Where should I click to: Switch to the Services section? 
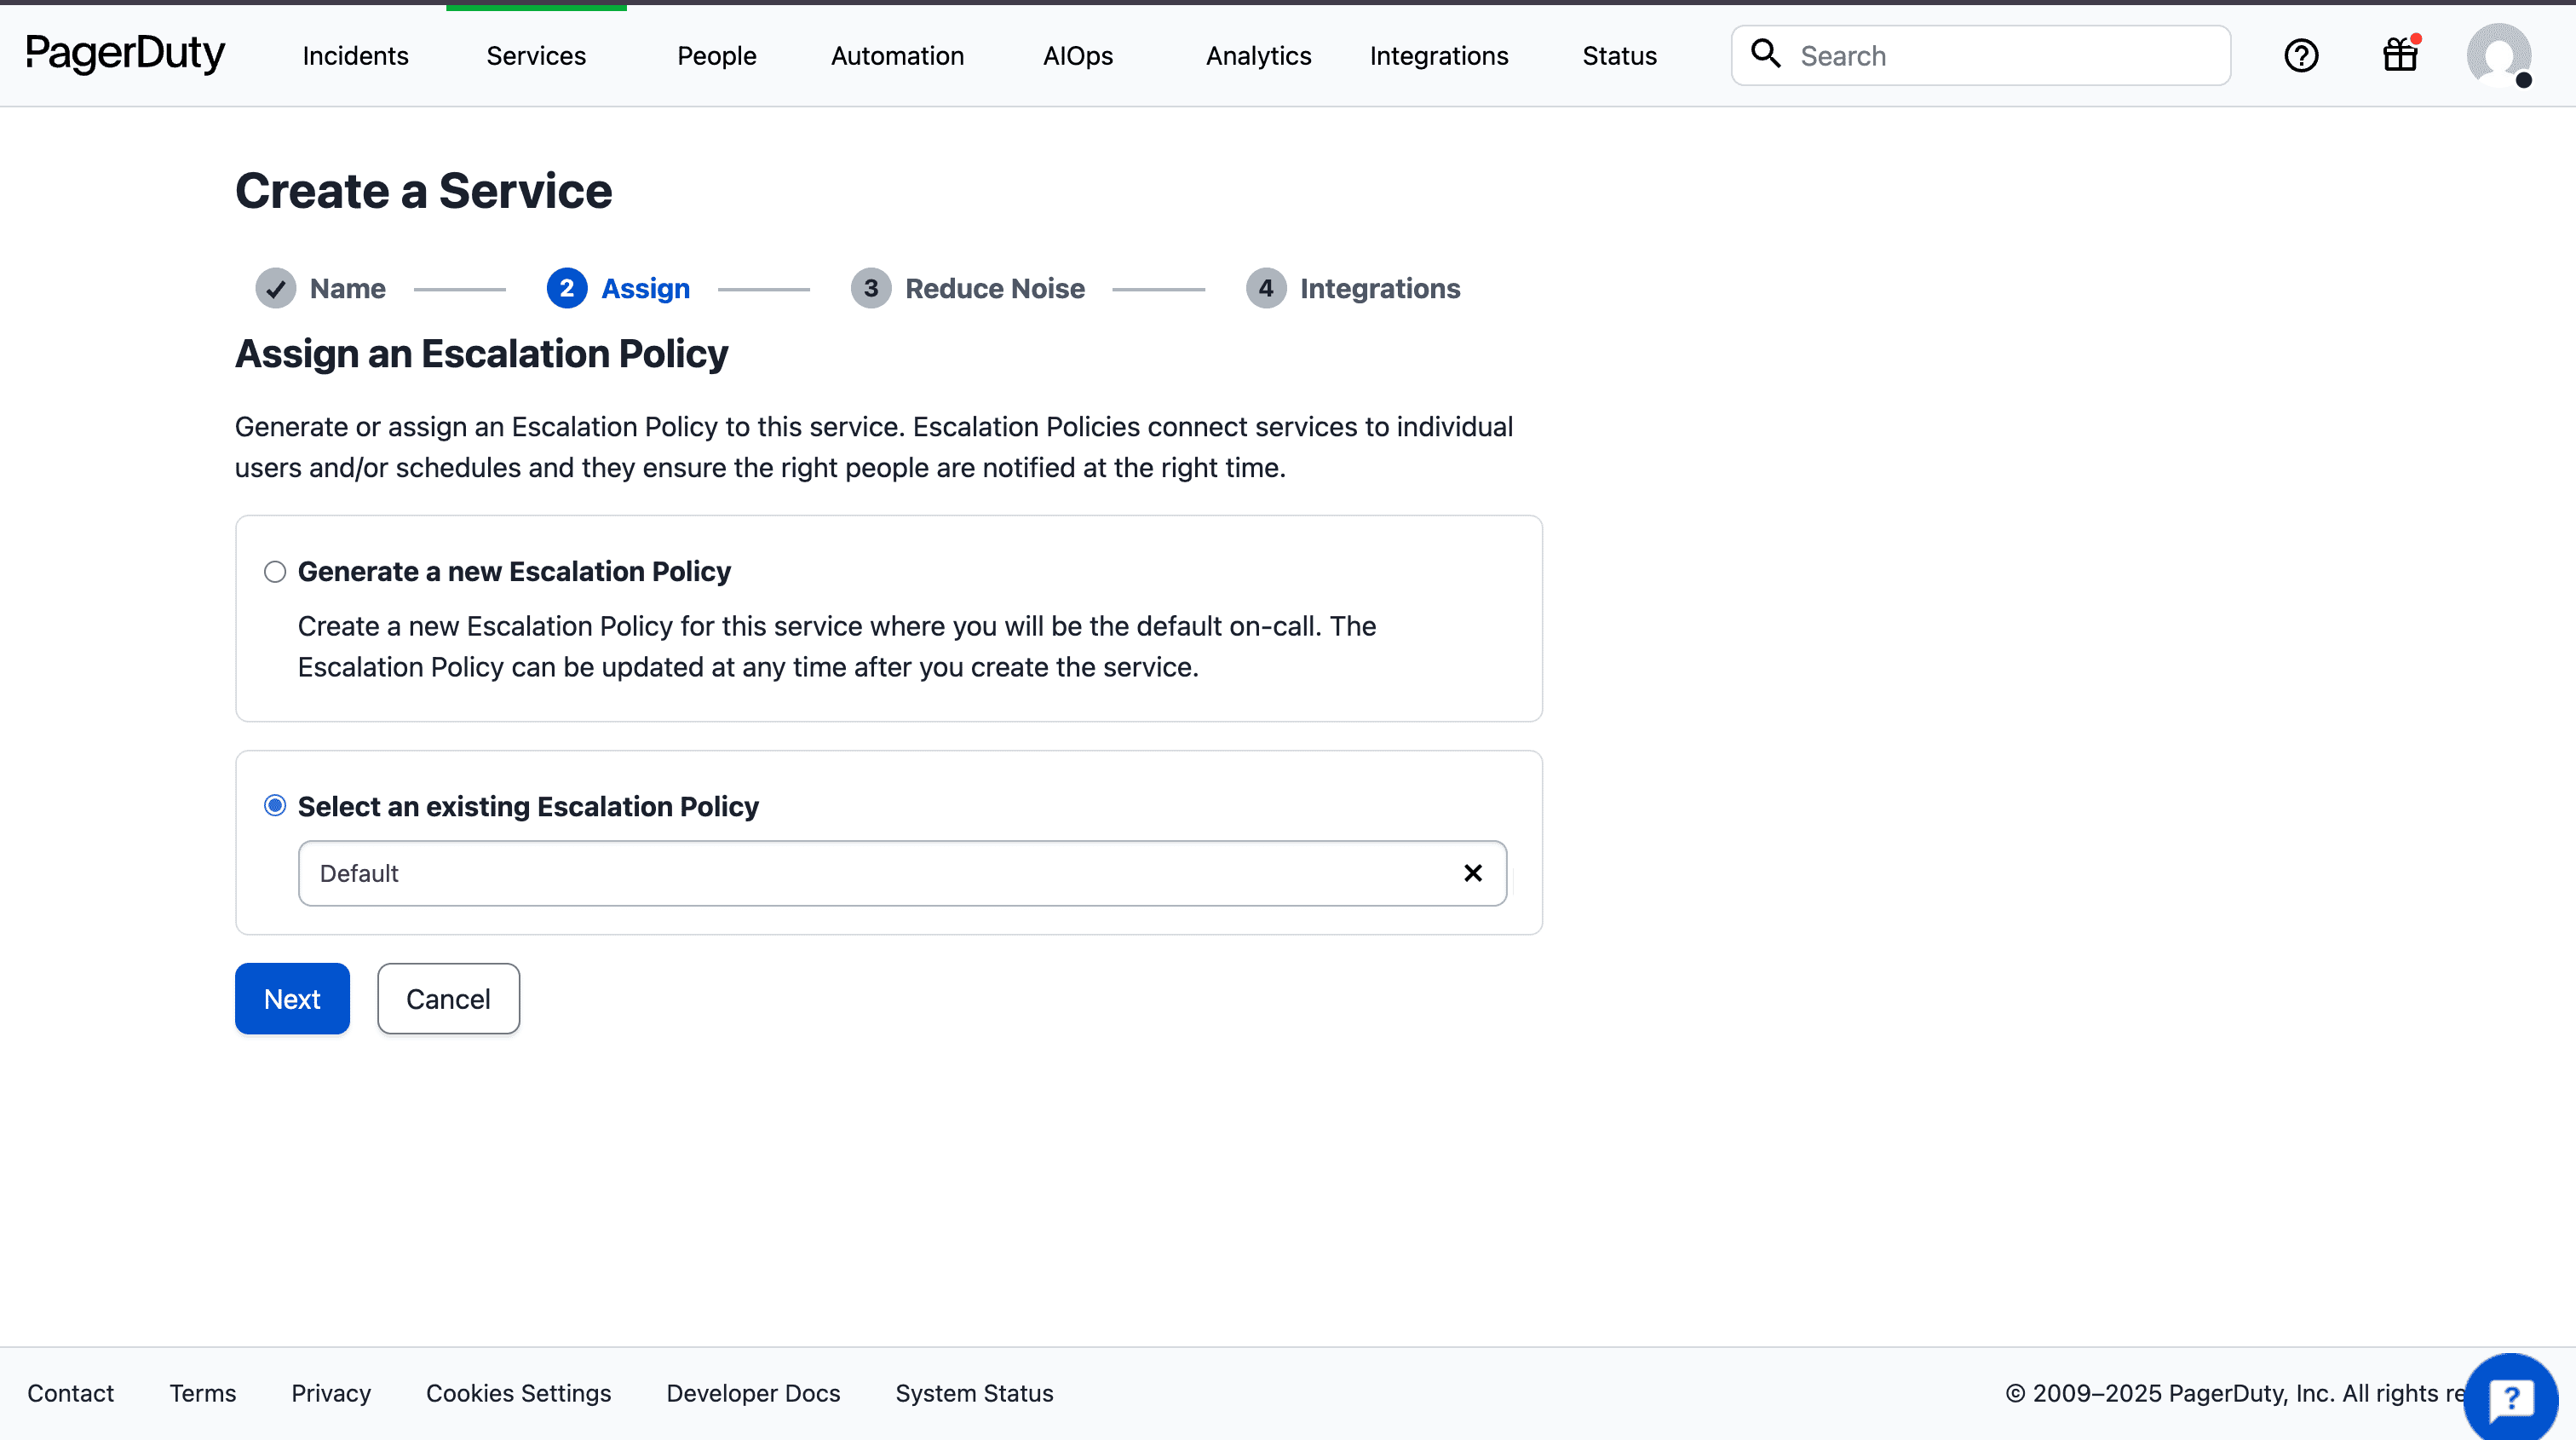click(x=535, y=55)
